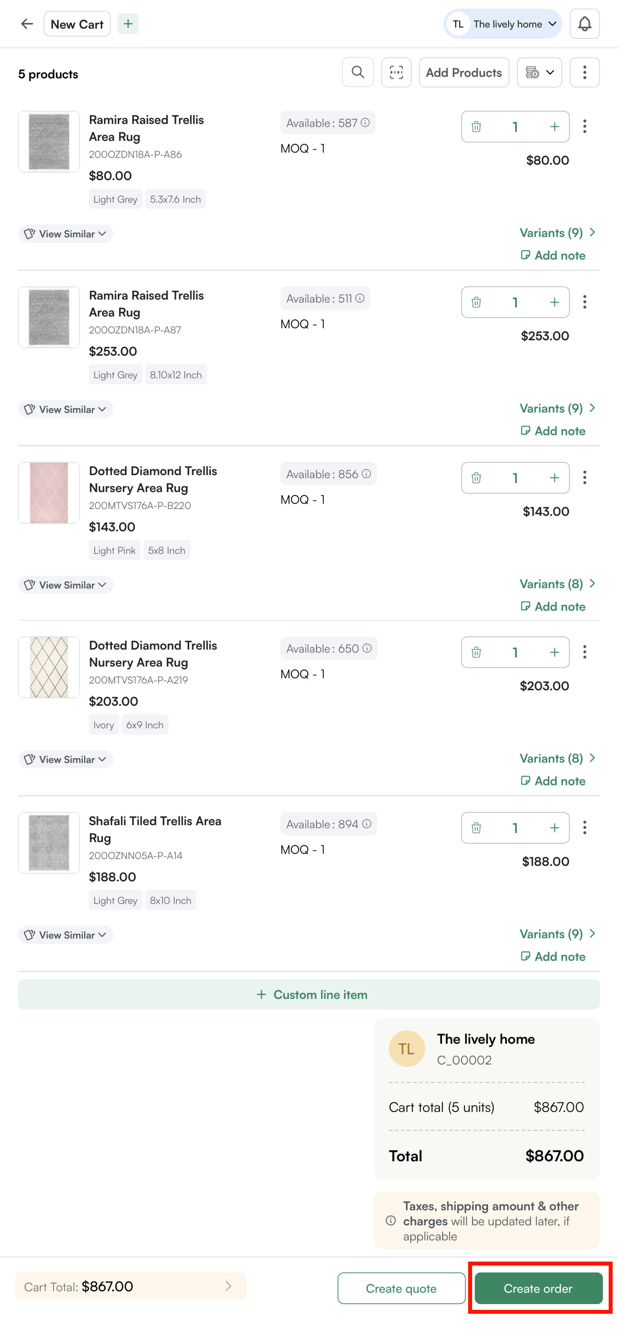Viewport: 618px width, 1338px height.
Task: Click the Create quote button
Action: tap(401, 1288)
